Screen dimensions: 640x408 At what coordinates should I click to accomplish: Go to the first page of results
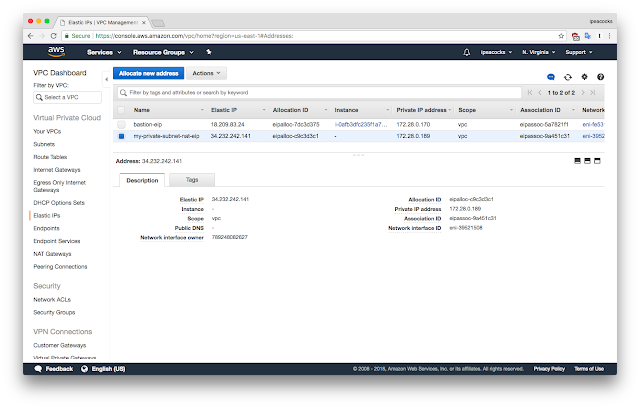click(x=530, y=93)
